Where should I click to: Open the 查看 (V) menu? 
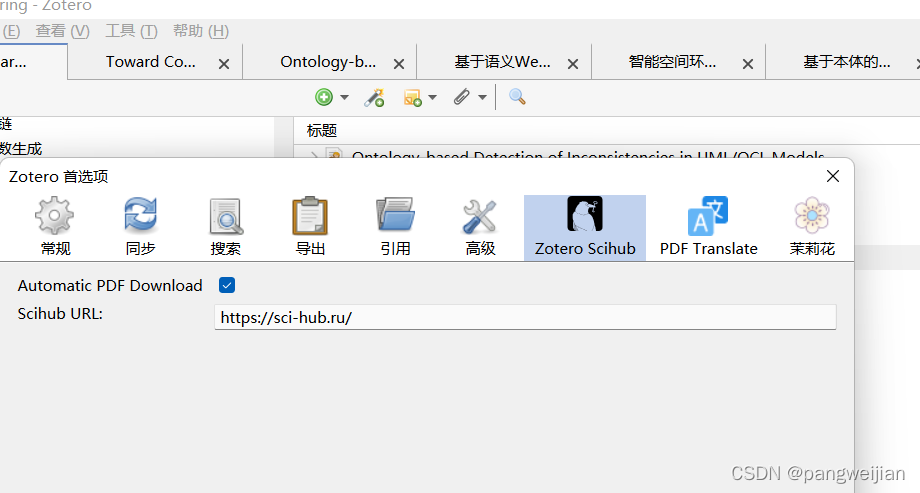[63, 31]
